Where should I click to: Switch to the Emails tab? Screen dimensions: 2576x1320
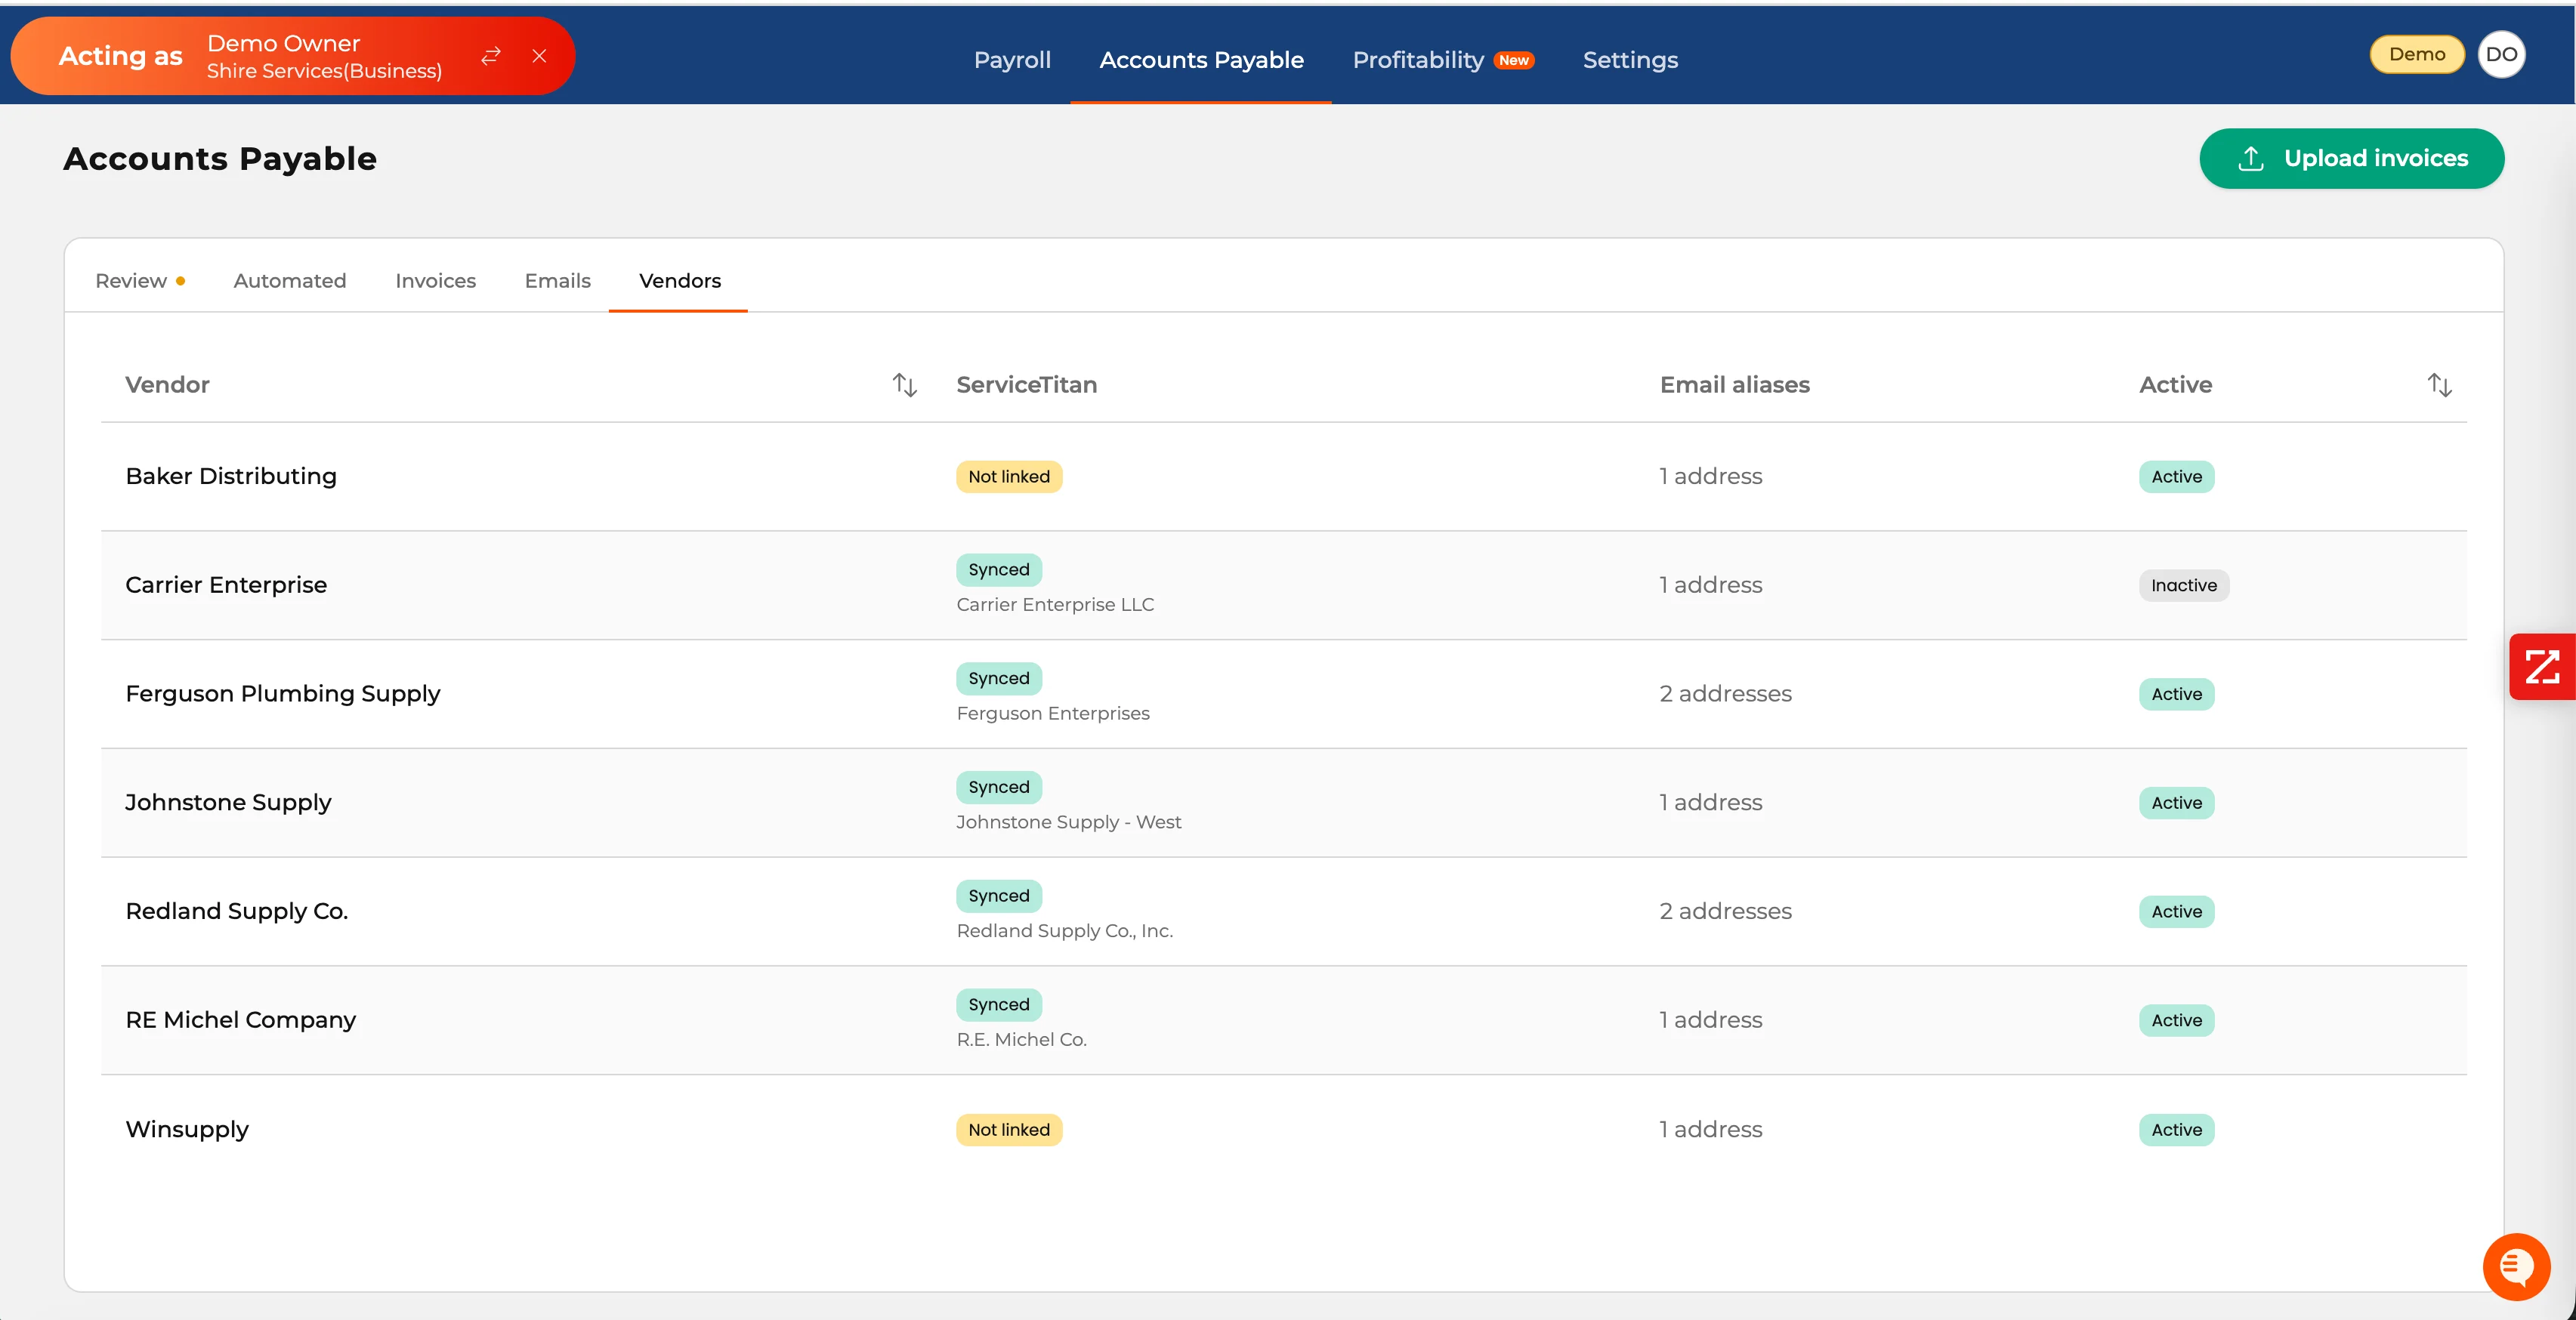tap(557, 281)
